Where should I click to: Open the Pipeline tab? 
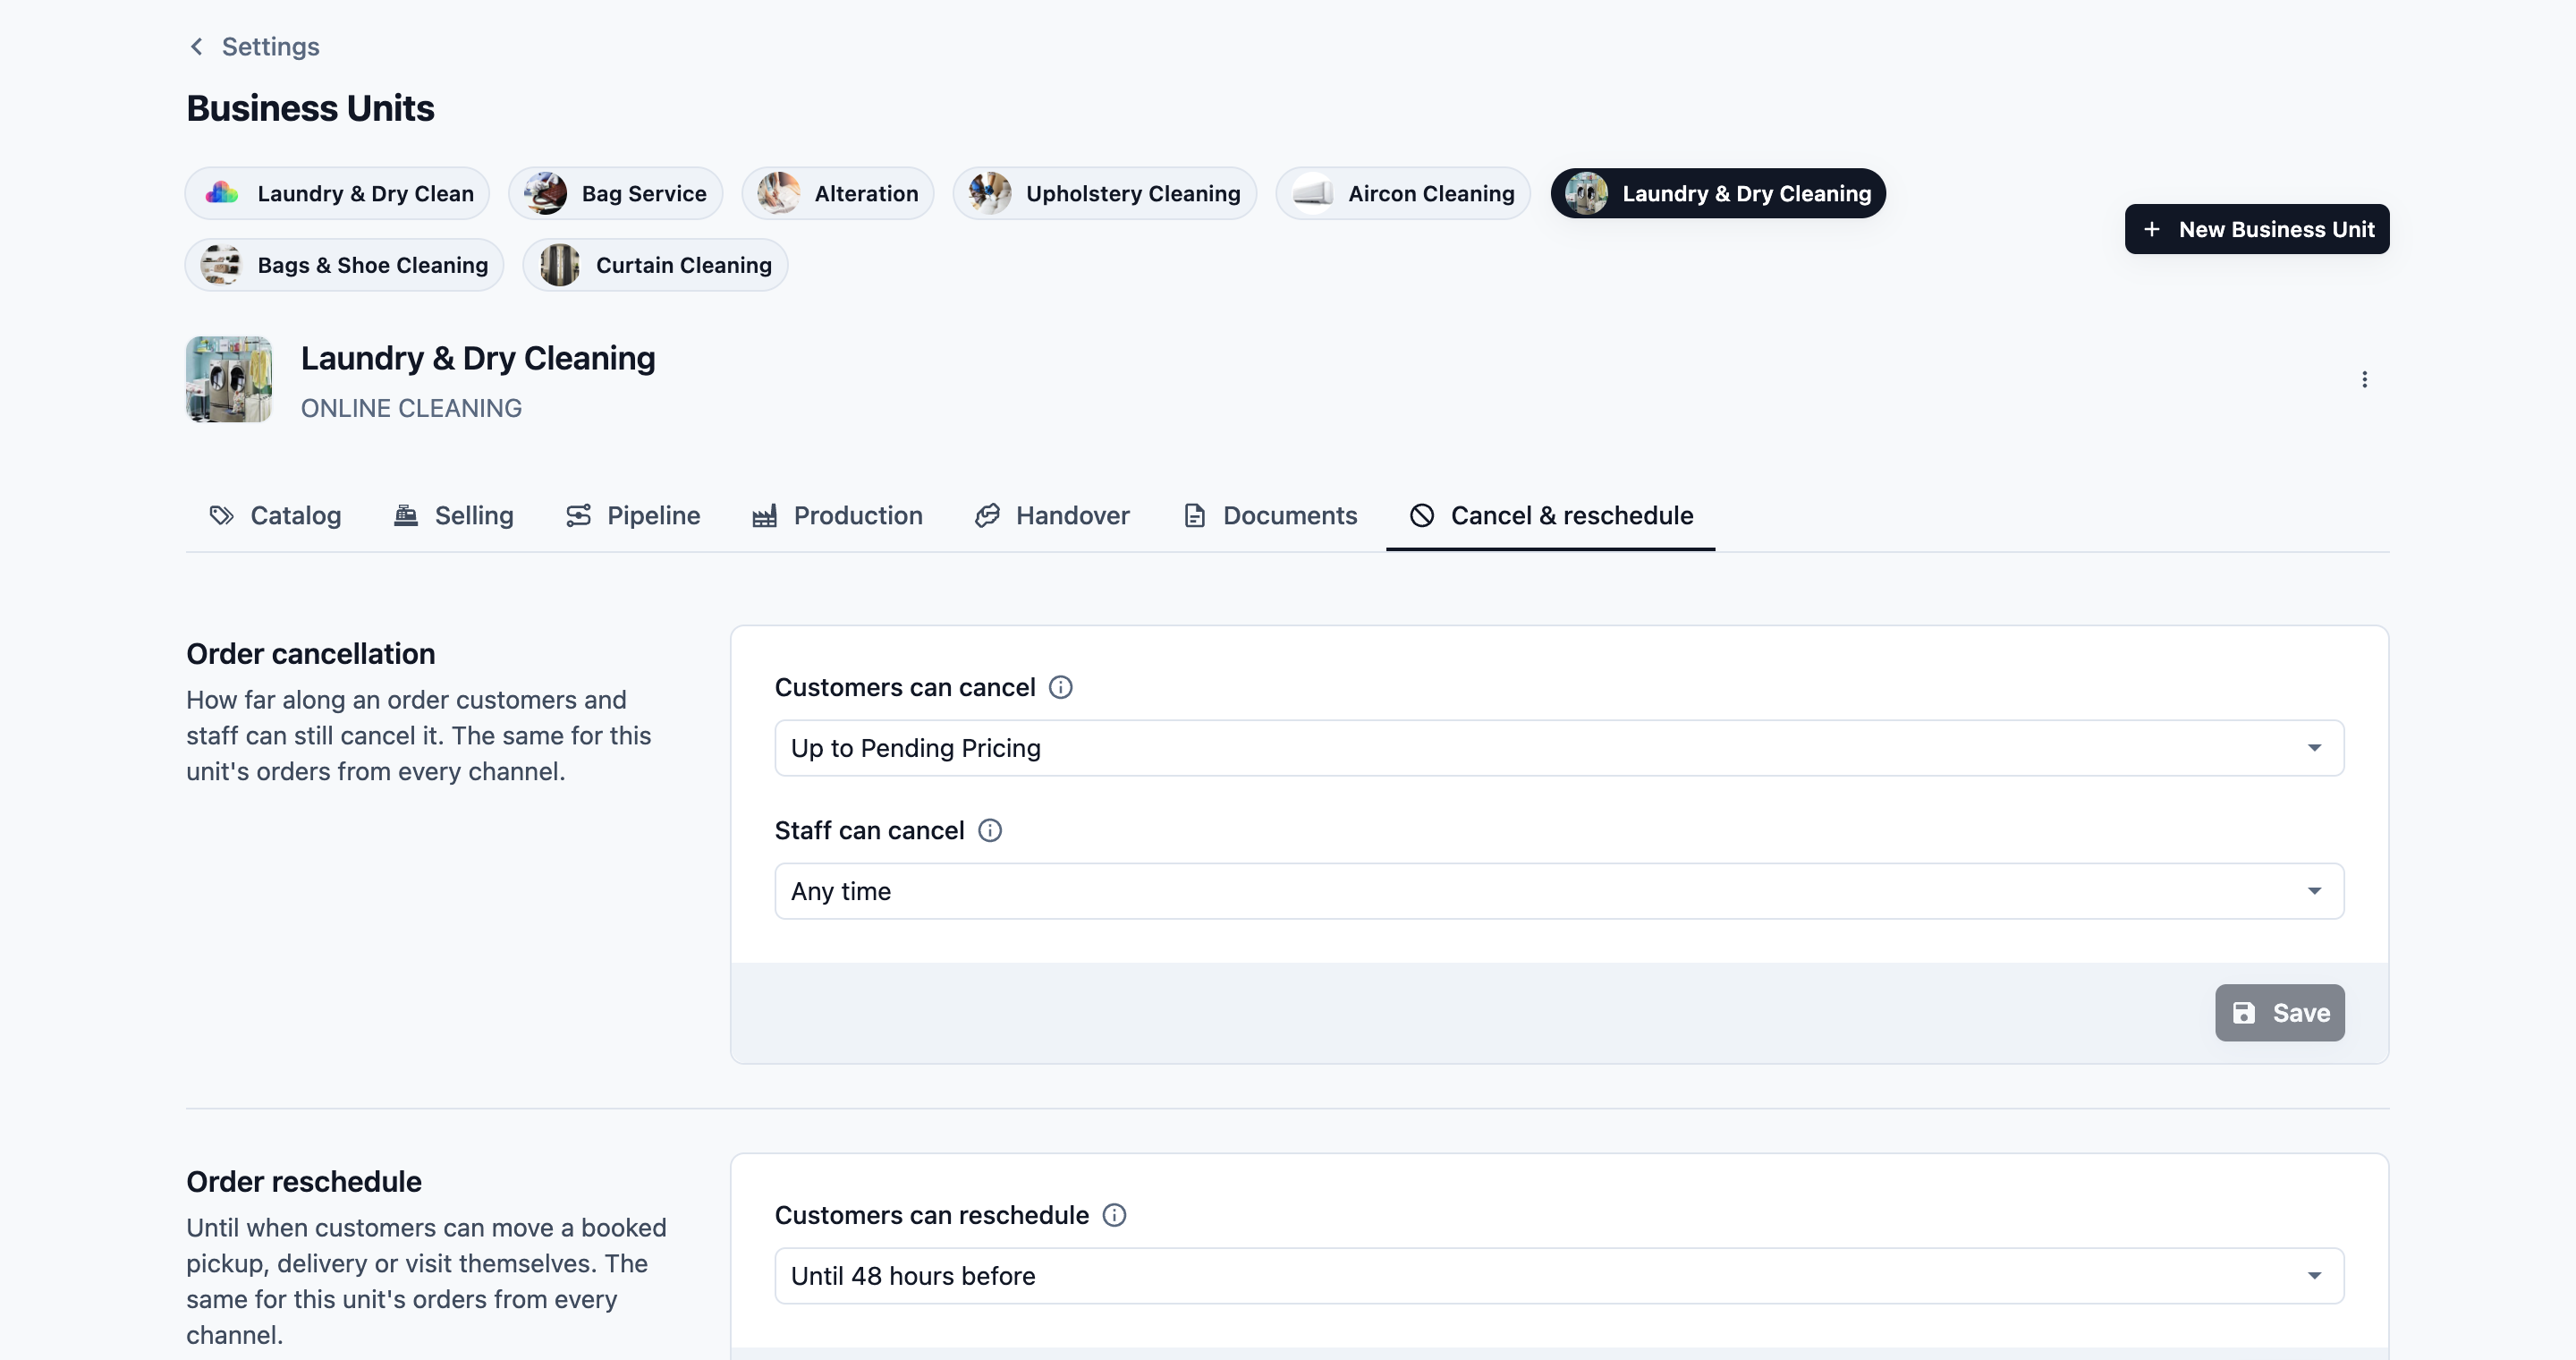[633, 515]
